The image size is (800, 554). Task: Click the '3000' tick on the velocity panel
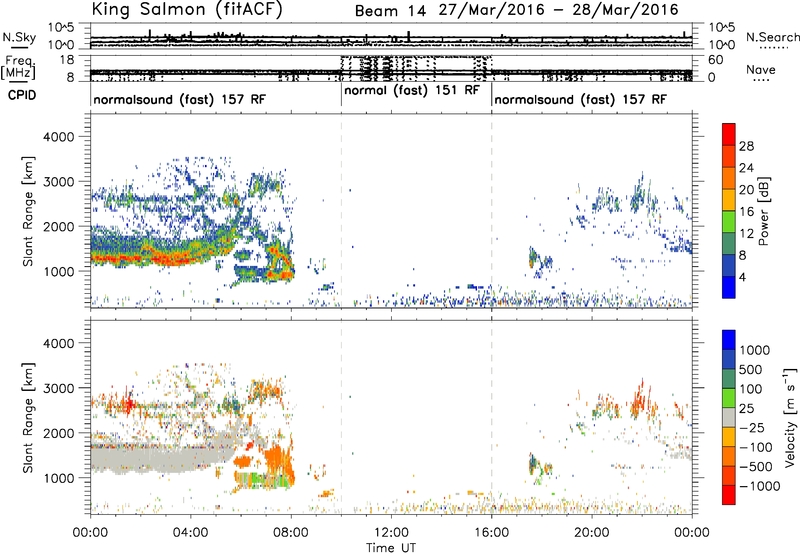tap(58, 388)
